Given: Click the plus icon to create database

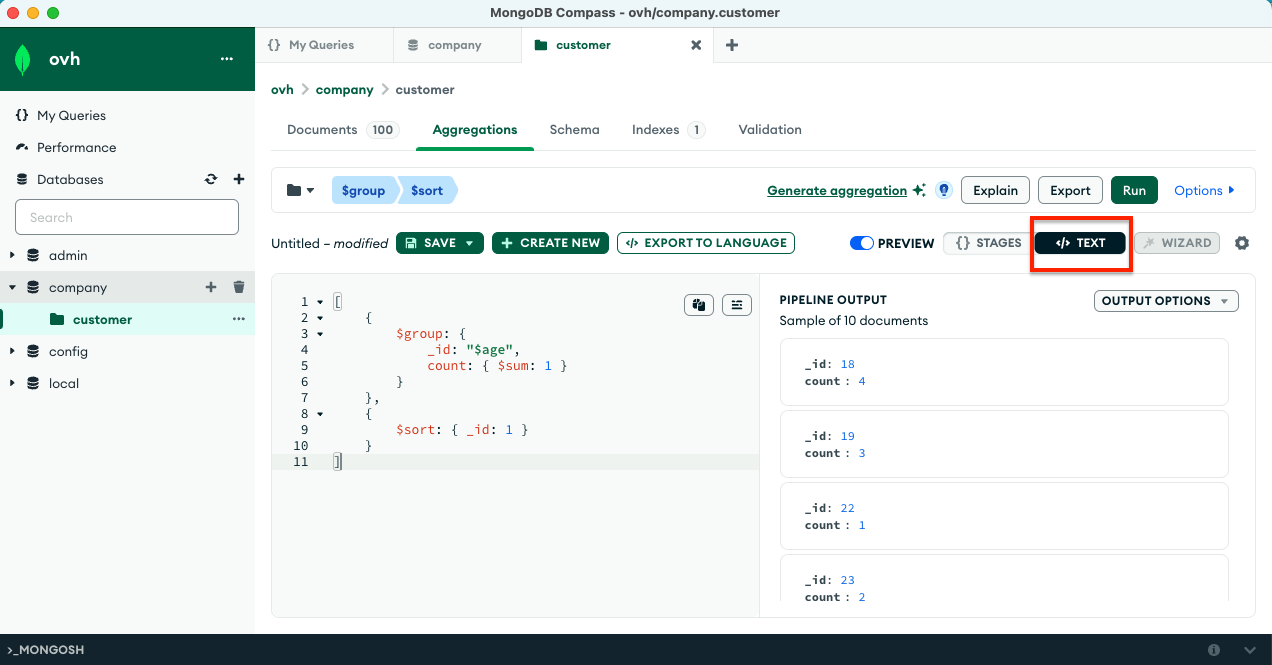Looking at the screenshot, I should 239,179.
